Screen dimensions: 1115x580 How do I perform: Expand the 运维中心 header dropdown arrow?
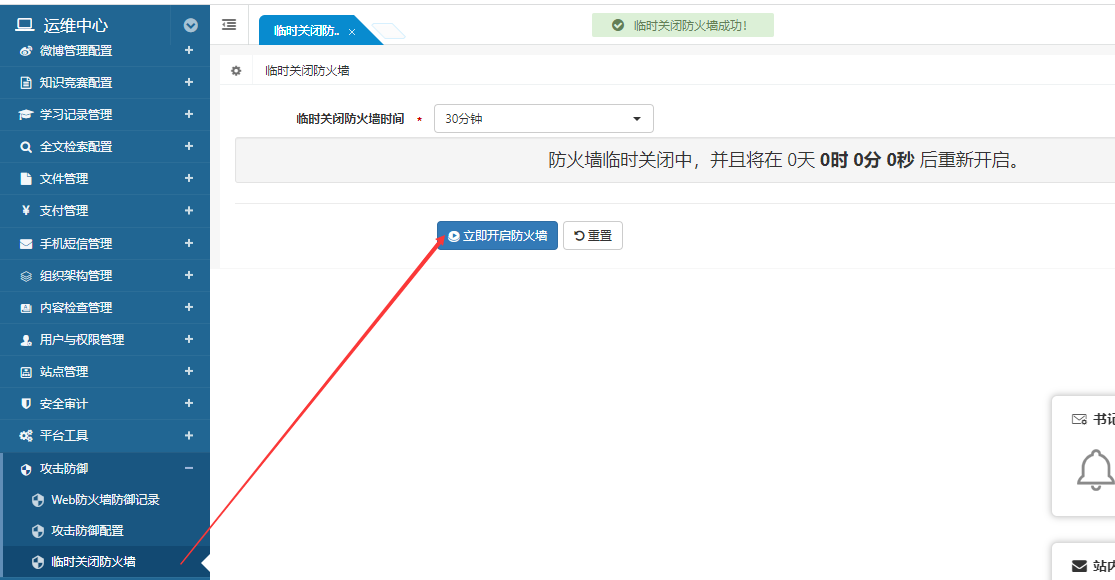click(191, 26)
